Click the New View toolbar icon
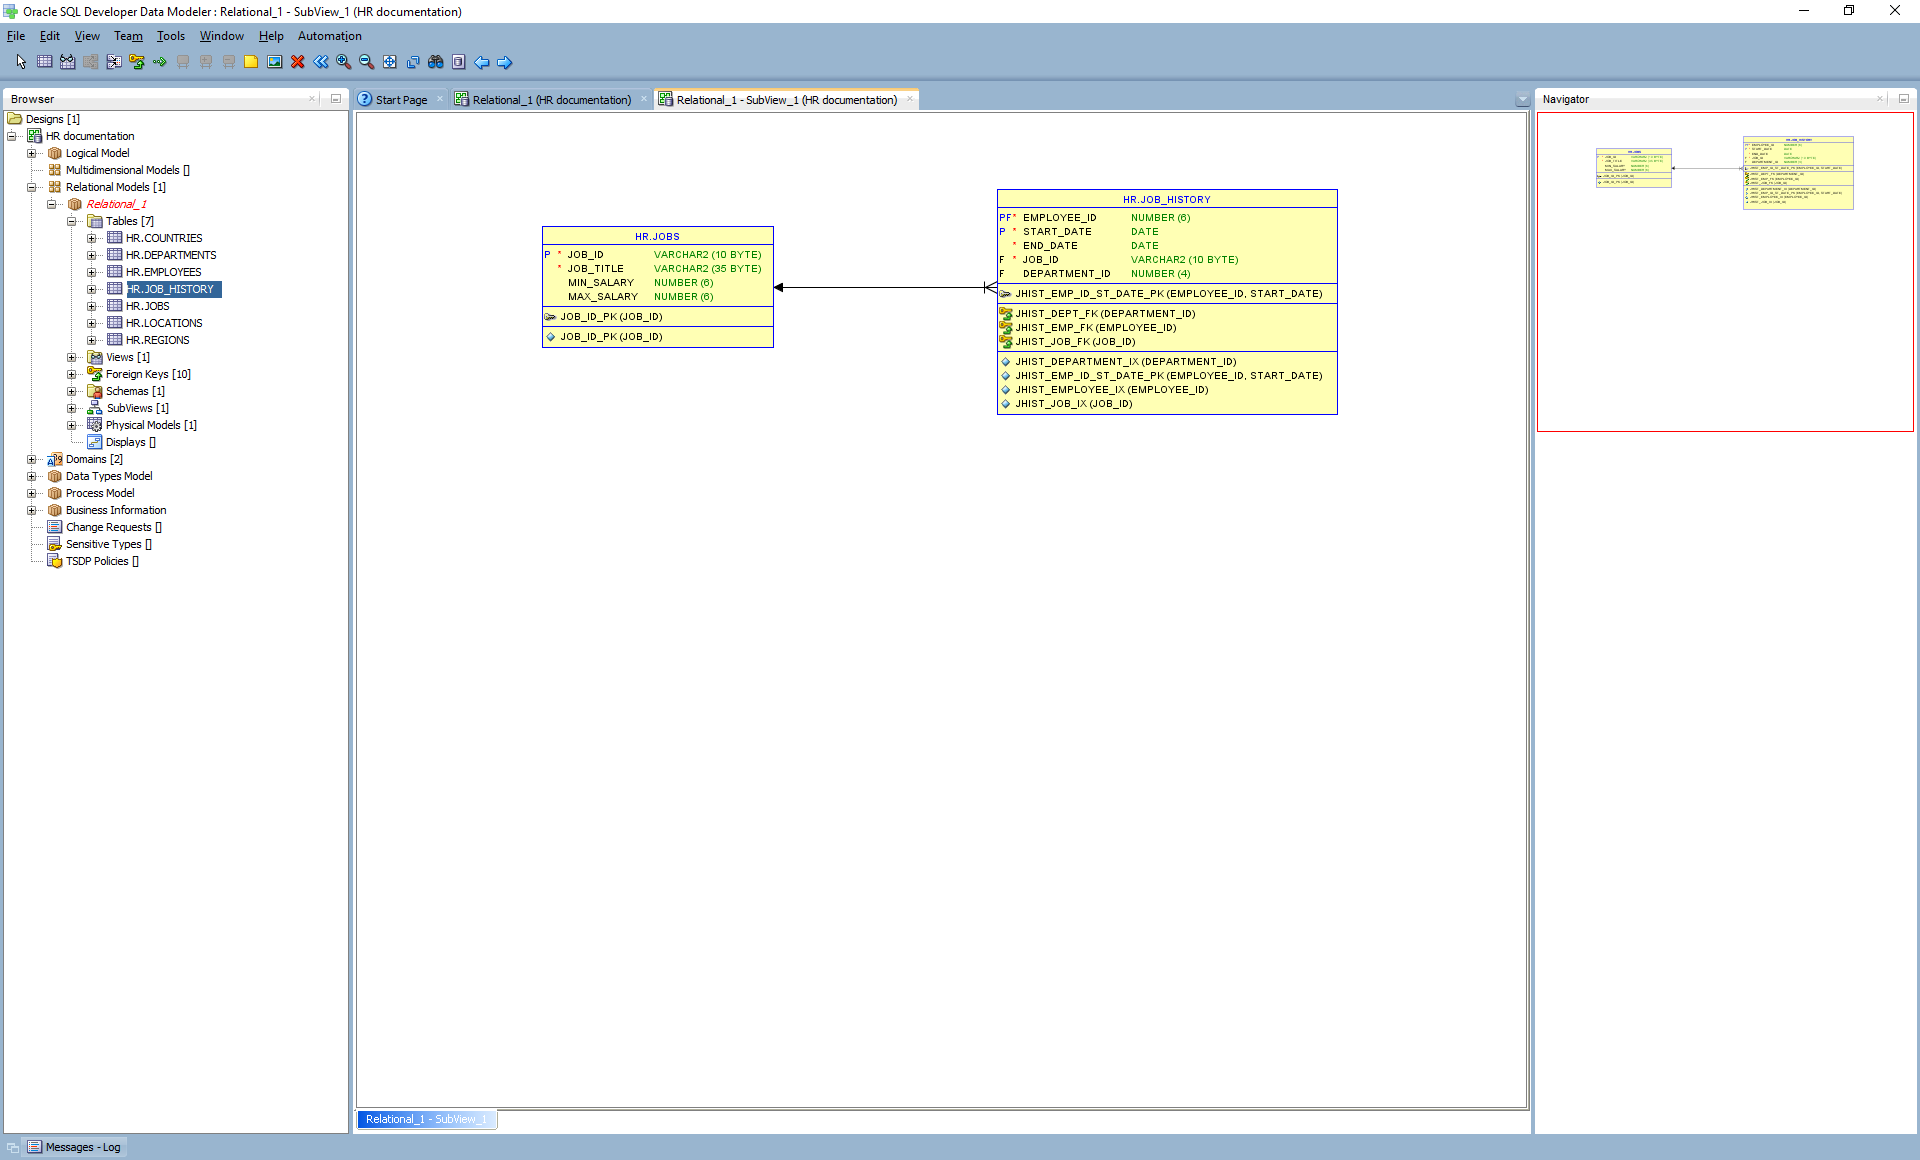This screenshot has width=1920, height=1160. coord(67,62)
